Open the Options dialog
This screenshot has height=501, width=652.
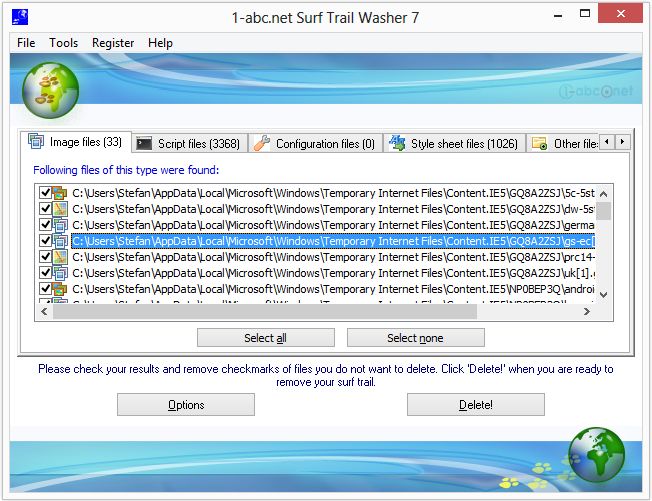pyautogui.click(x=186, y=405)
